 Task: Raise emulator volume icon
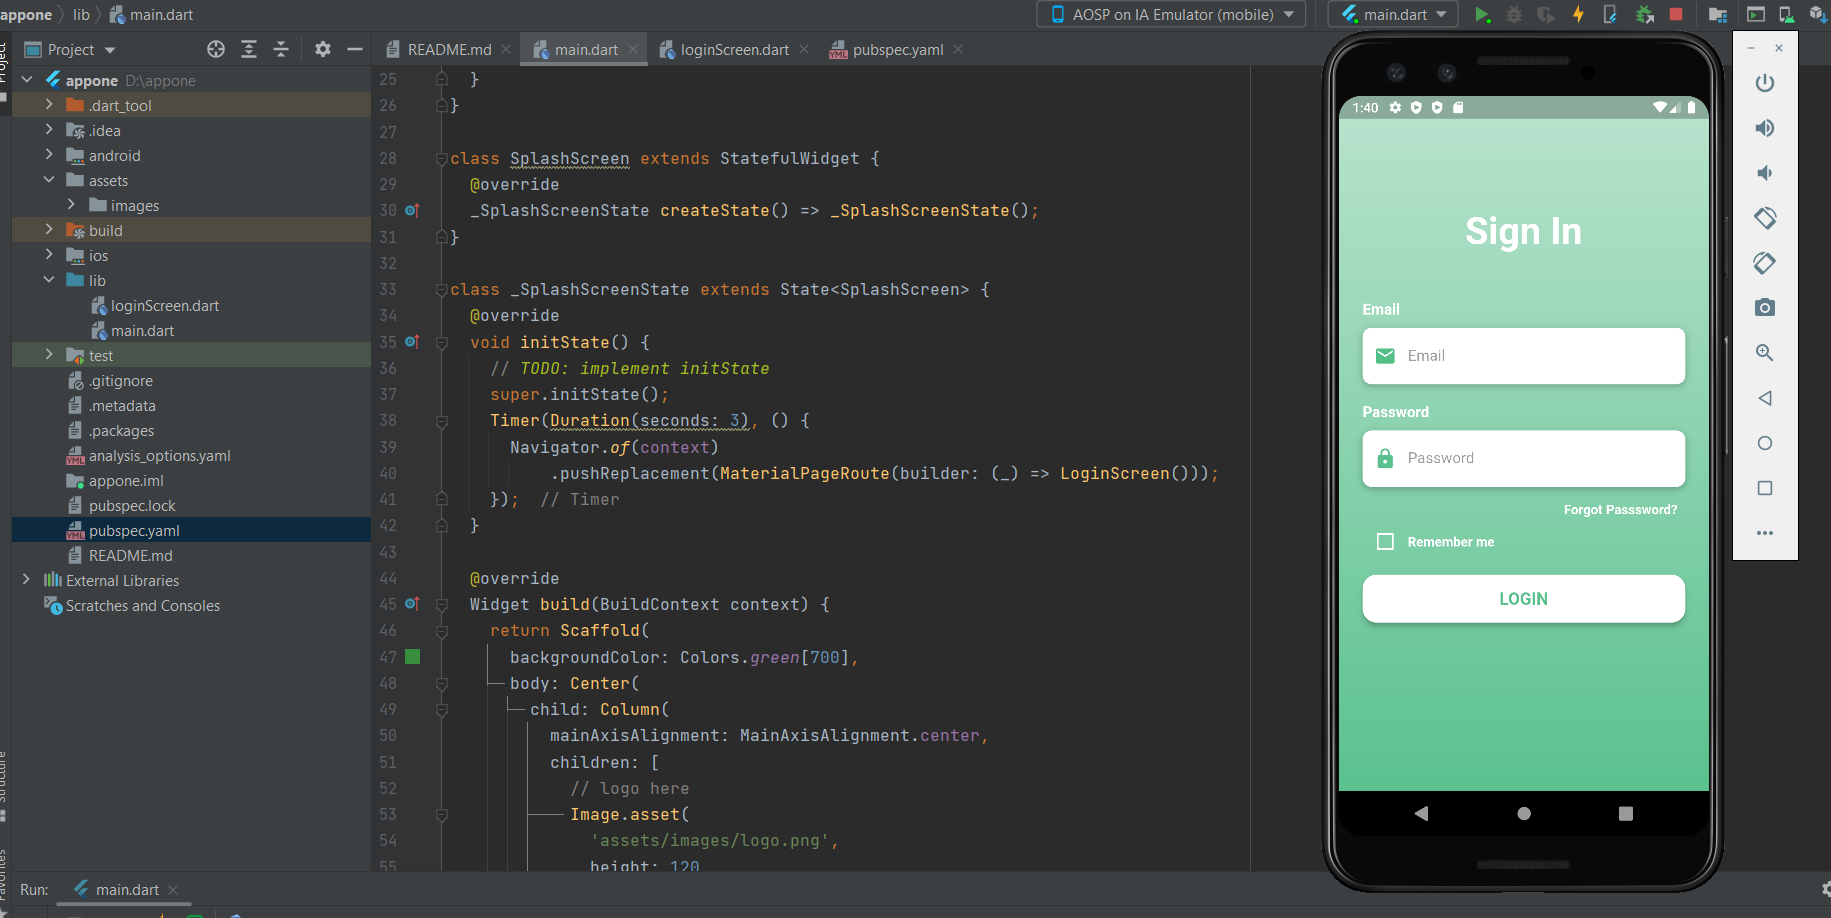(x=1765, y=128)
